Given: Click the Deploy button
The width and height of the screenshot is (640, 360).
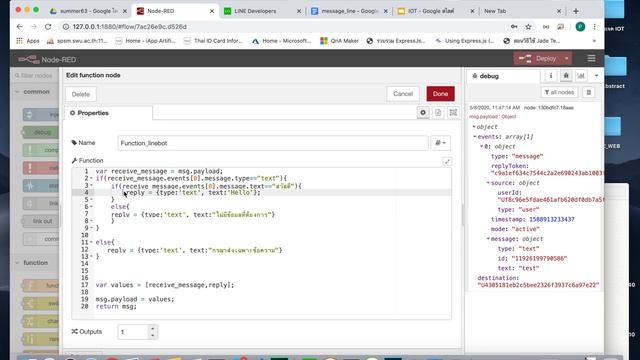Looking at the screenshot, I should (538, 59).
